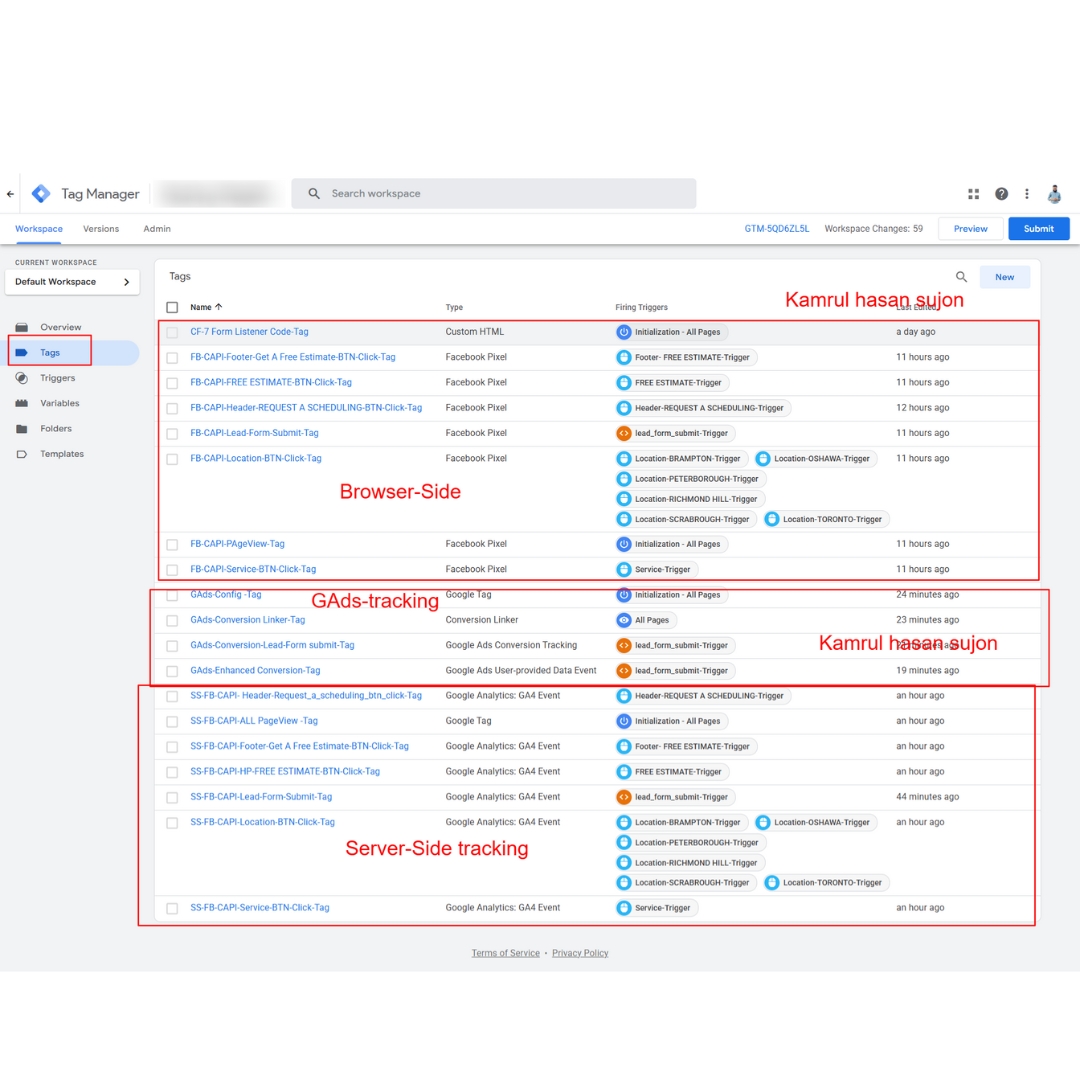Viewport: 1080px width, 1080px height.
Task: Open SS-FB-CAPI-Footer-Get A Free Estimate-BTN-Click-Tag
Action: [x=300, y=747]
